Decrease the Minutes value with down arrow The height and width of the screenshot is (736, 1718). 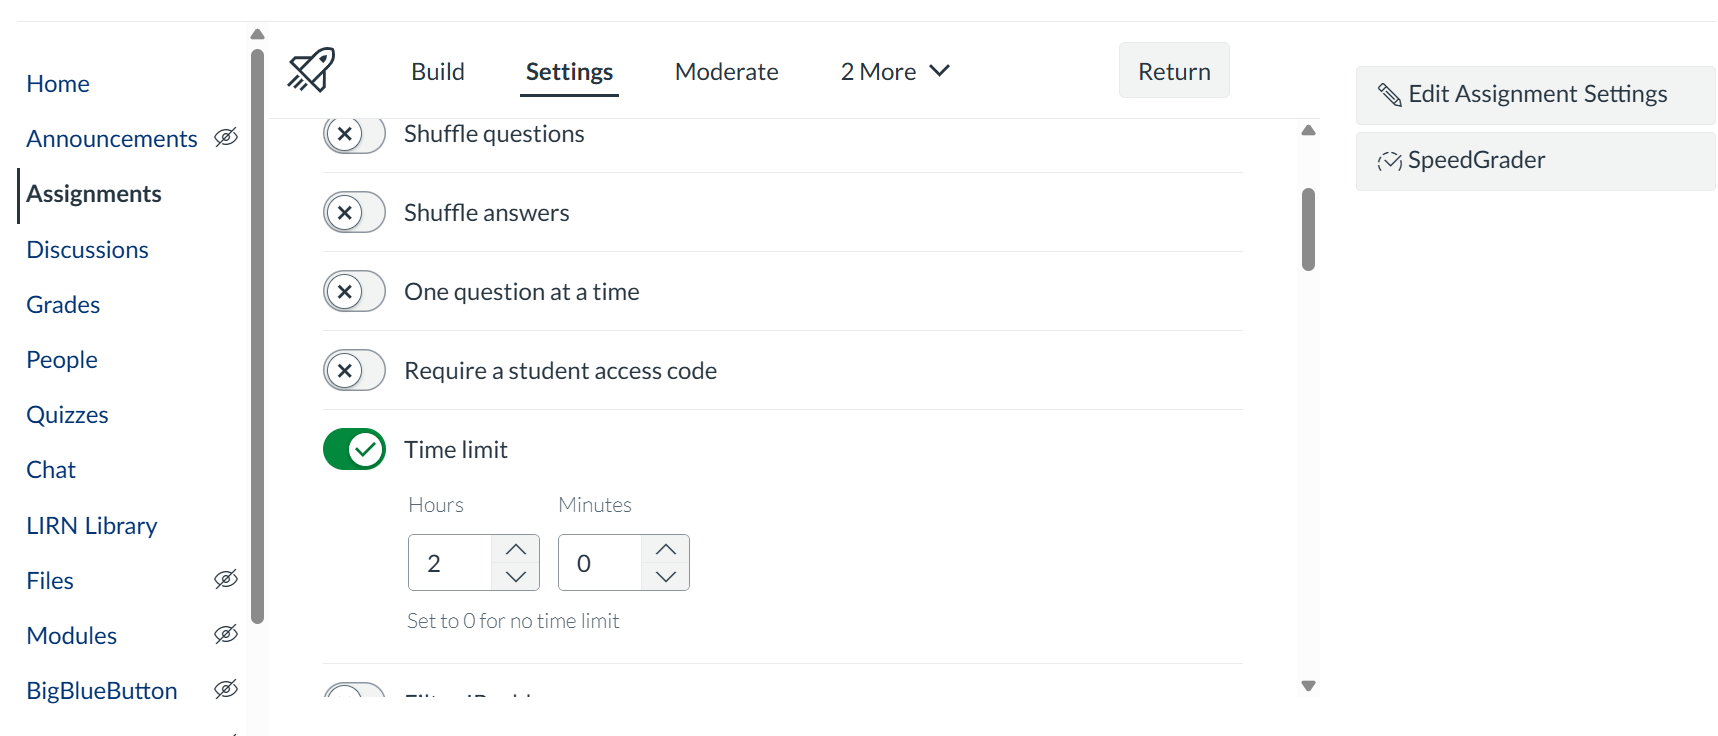pos(666,577)
